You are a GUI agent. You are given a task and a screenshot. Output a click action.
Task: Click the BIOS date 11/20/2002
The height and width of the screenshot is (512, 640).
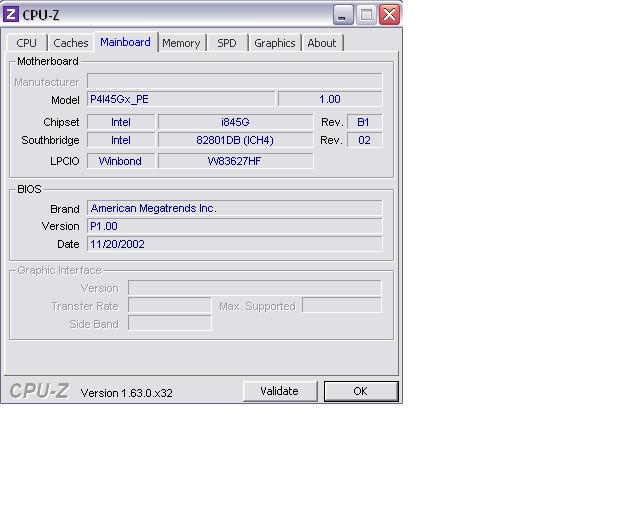pos(235,244)
